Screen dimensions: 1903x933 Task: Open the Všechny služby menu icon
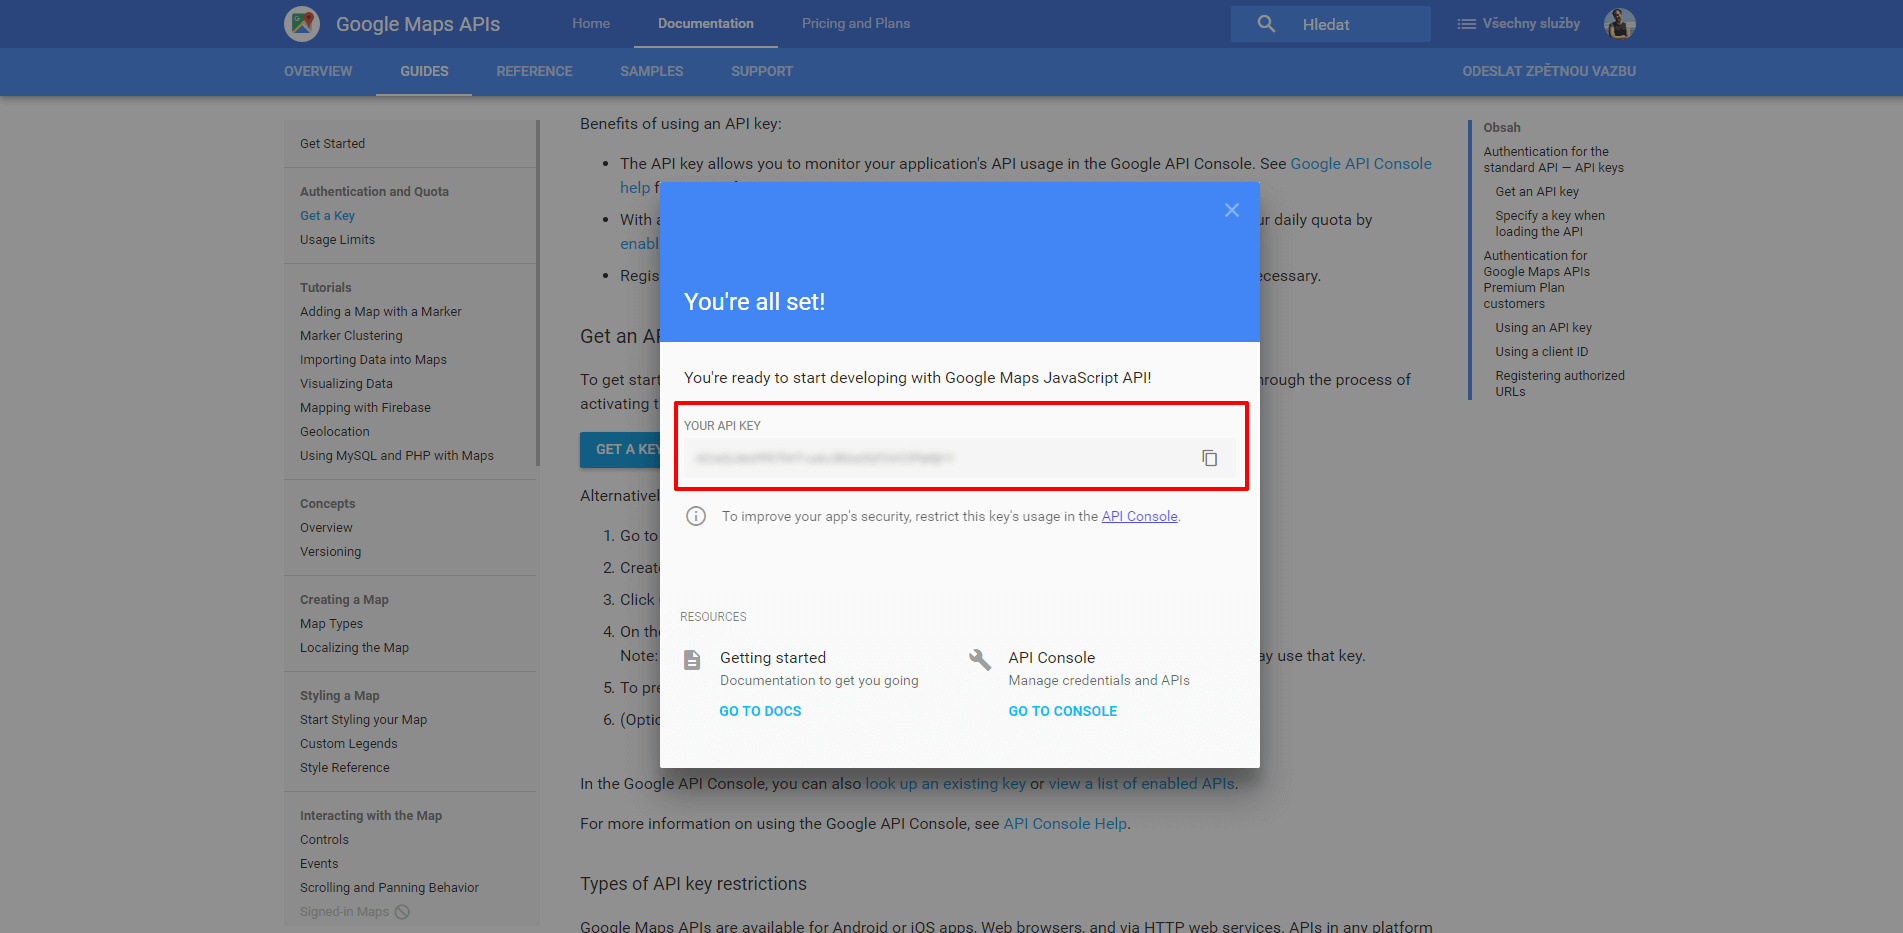[1466, 24]
